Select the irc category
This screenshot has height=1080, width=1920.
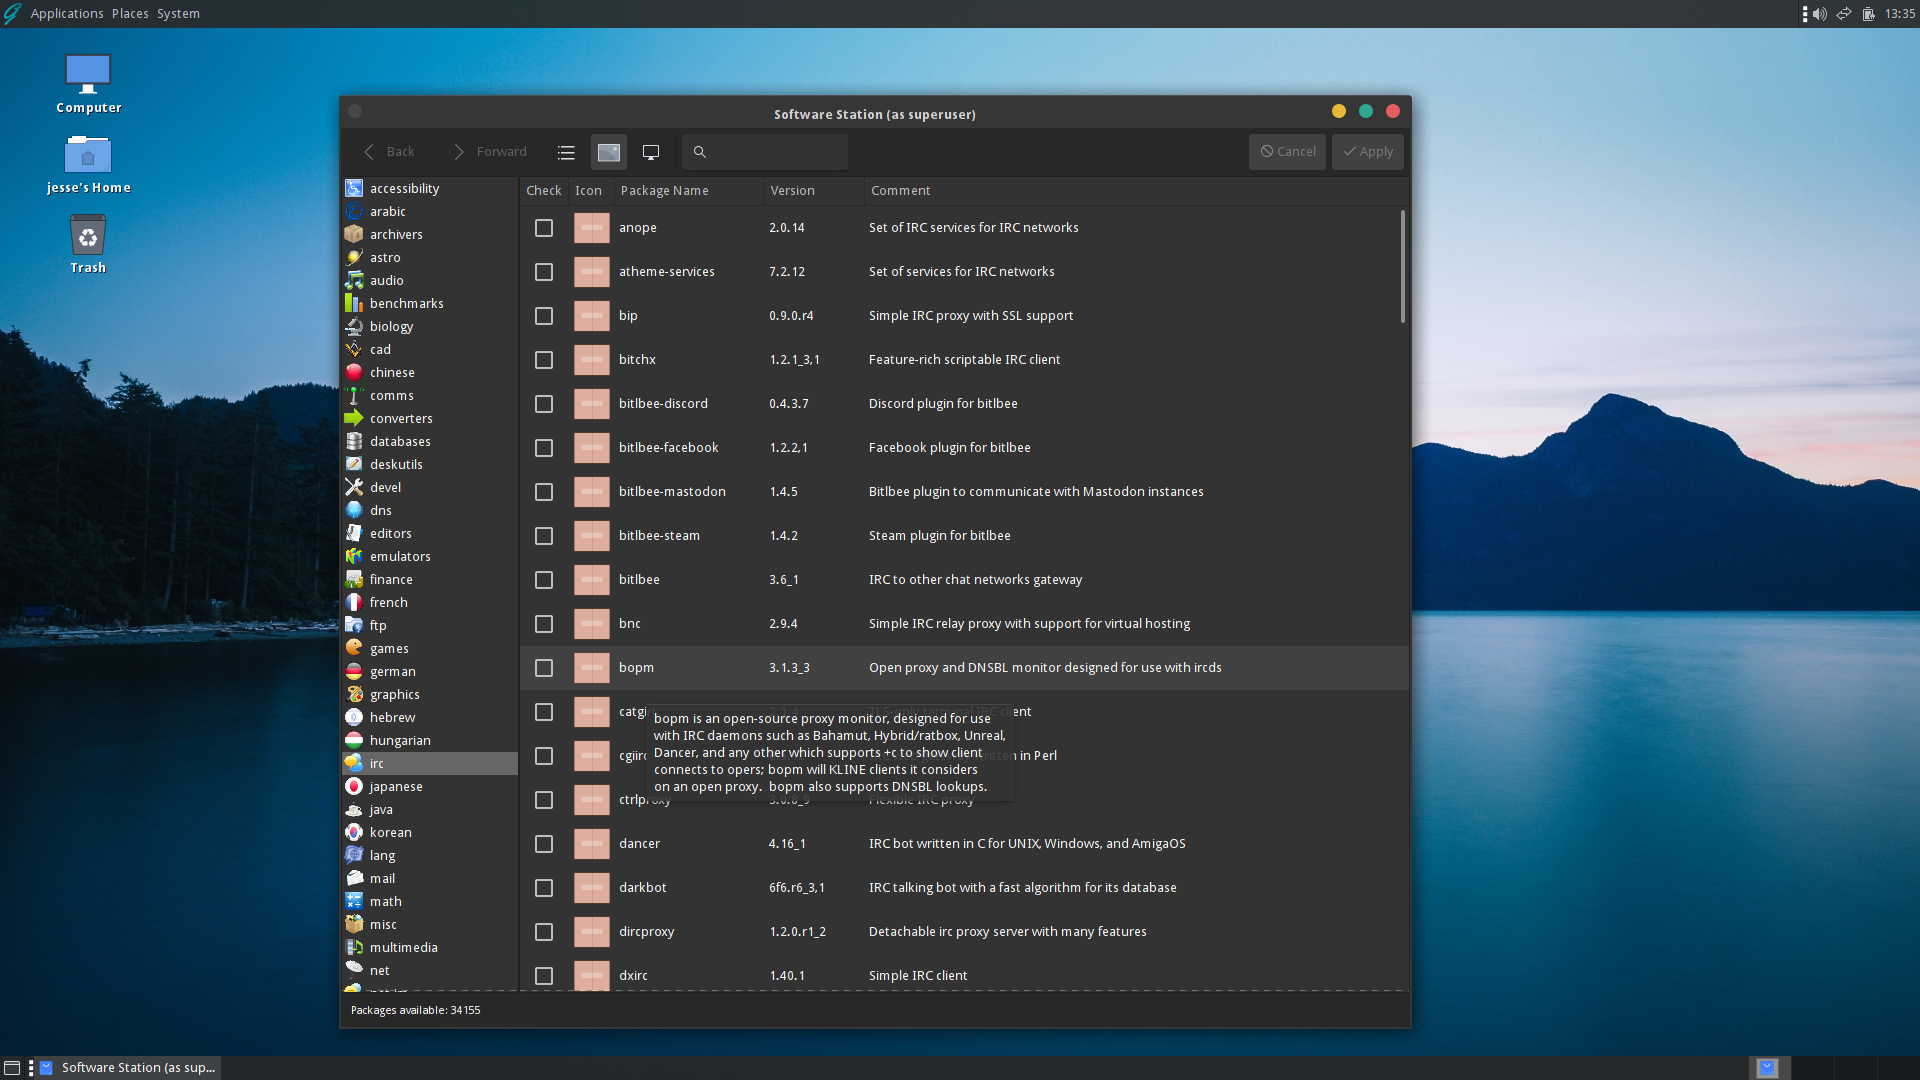pos(430,763)
